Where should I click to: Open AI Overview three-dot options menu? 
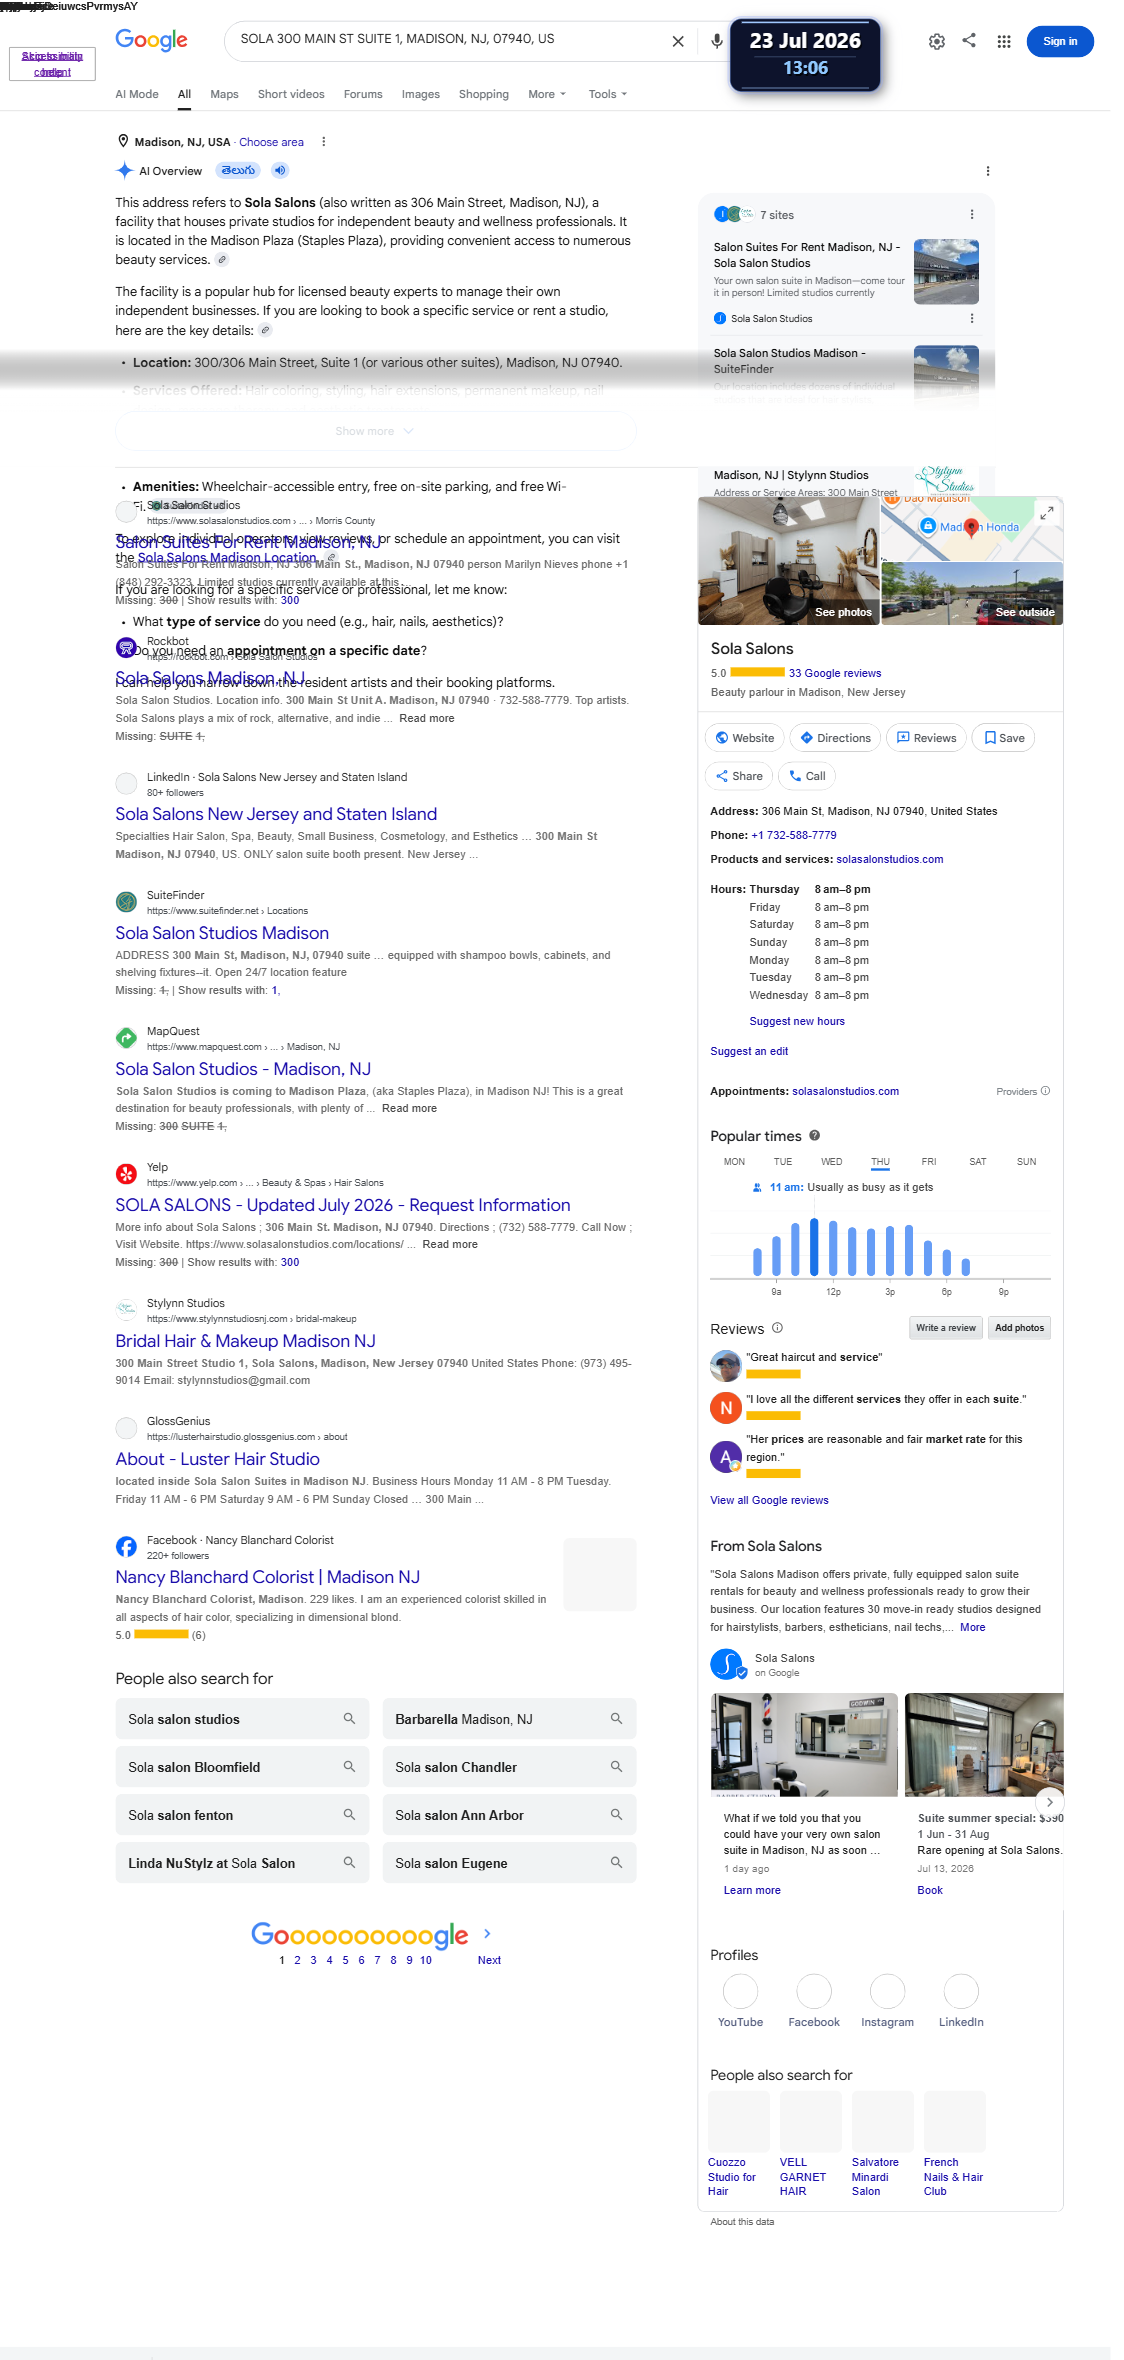[x=987, y=171]
